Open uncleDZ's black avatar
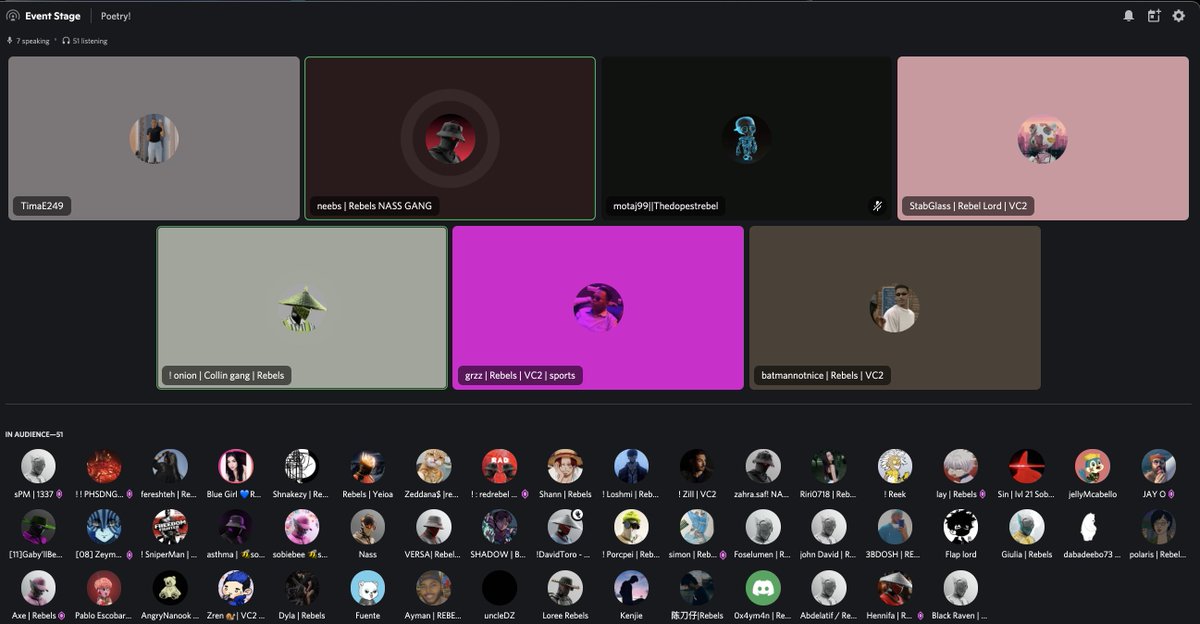The image size is (1200, 624). coord(500,588)
